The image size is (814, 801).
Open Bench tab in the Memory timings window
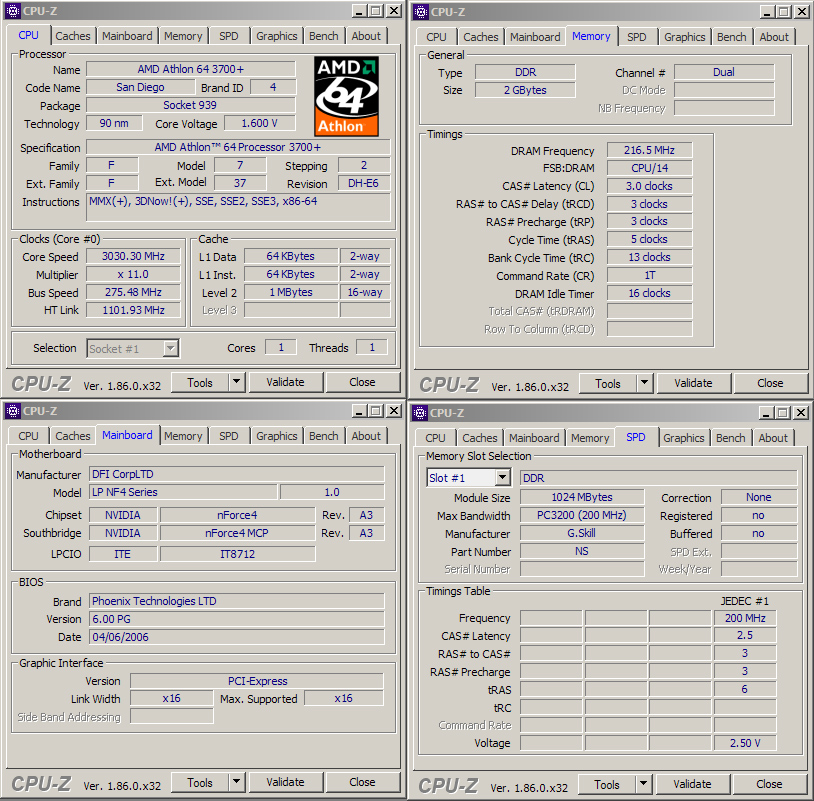(x=731, y=37)
